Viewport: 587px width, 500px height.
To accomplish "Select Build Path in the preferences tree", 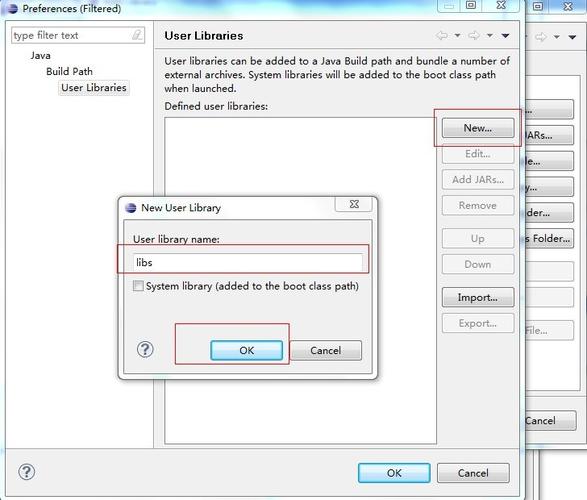I will click(x=69, y=71).
